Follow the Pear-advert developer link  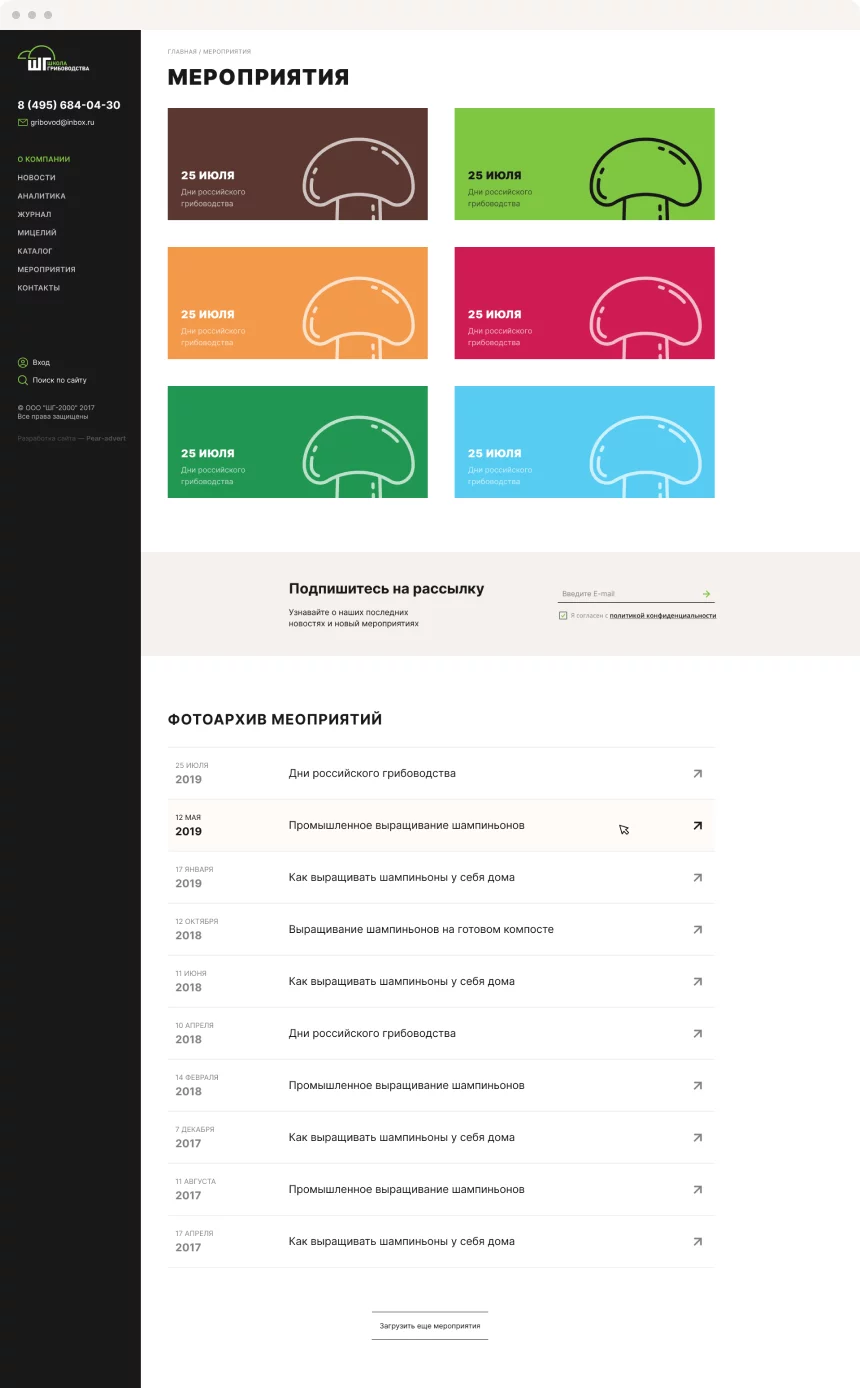click(106, 438)
